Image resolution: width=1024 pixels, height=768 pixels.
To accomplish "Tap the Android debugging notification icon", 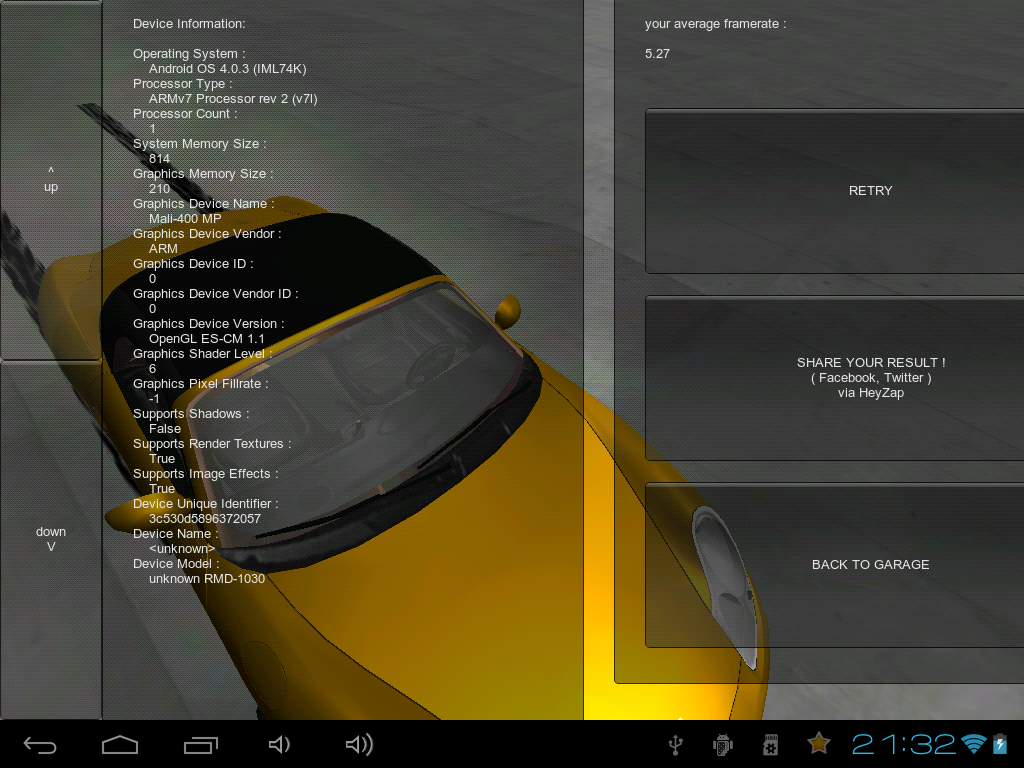I will 723,744.
